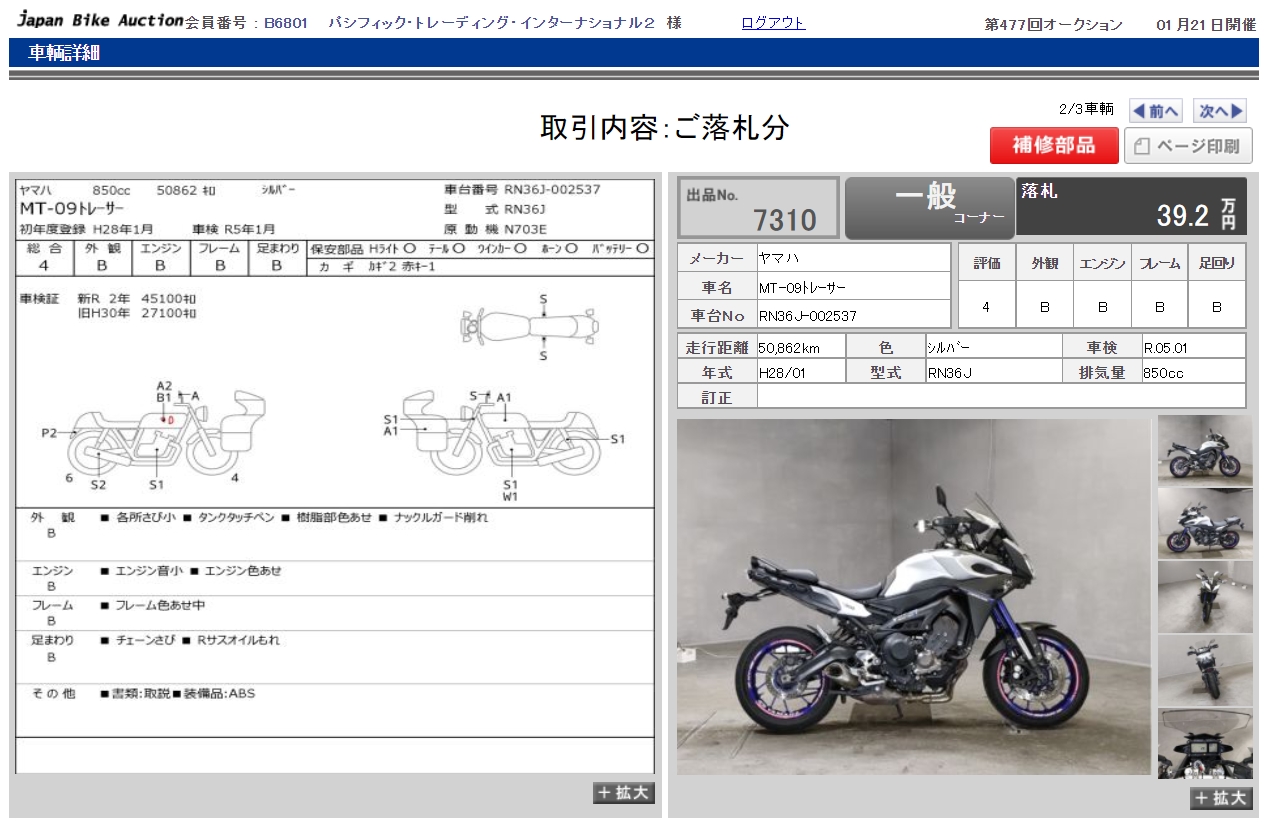Viewport: 1264px width, 822px height.
Task: Open the instrument cluster windshield thumbnail
Action: point(1204,744)
